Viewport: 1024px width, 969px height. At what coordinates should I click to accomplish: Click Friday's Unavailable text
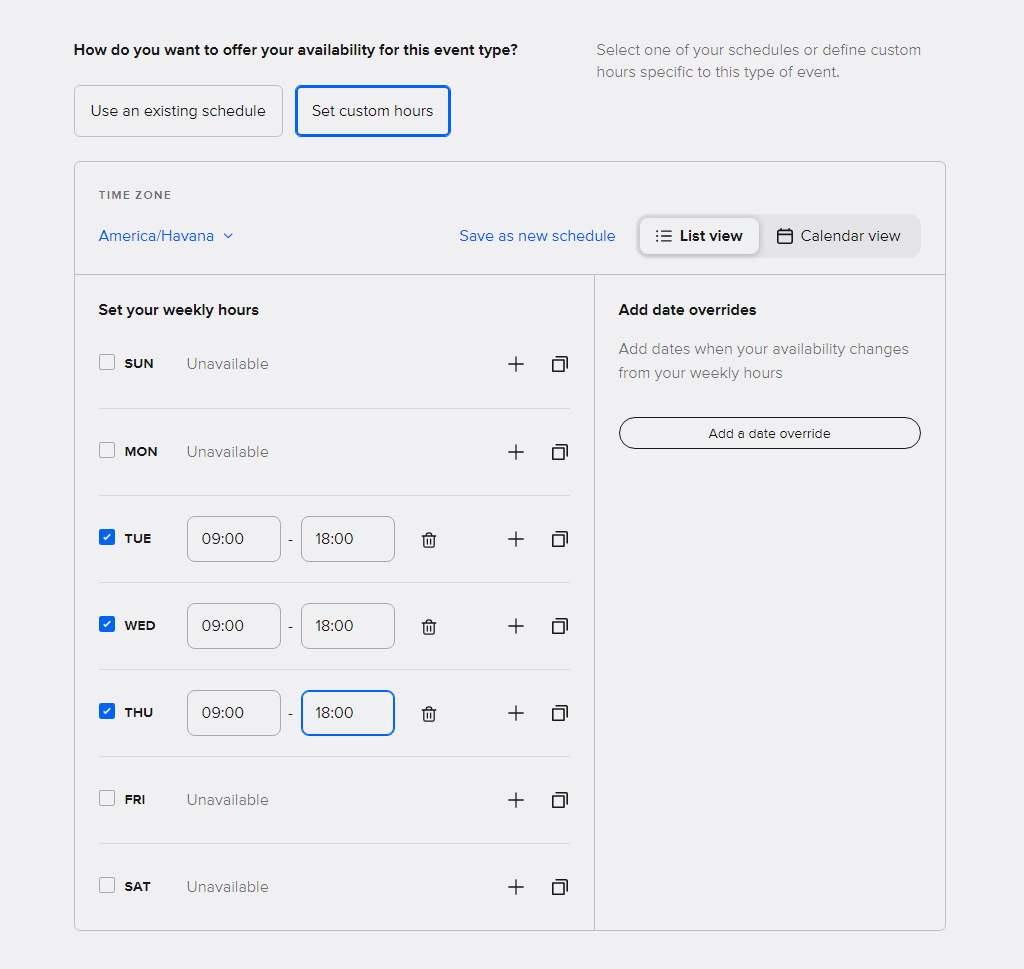(x=227, y=800)
